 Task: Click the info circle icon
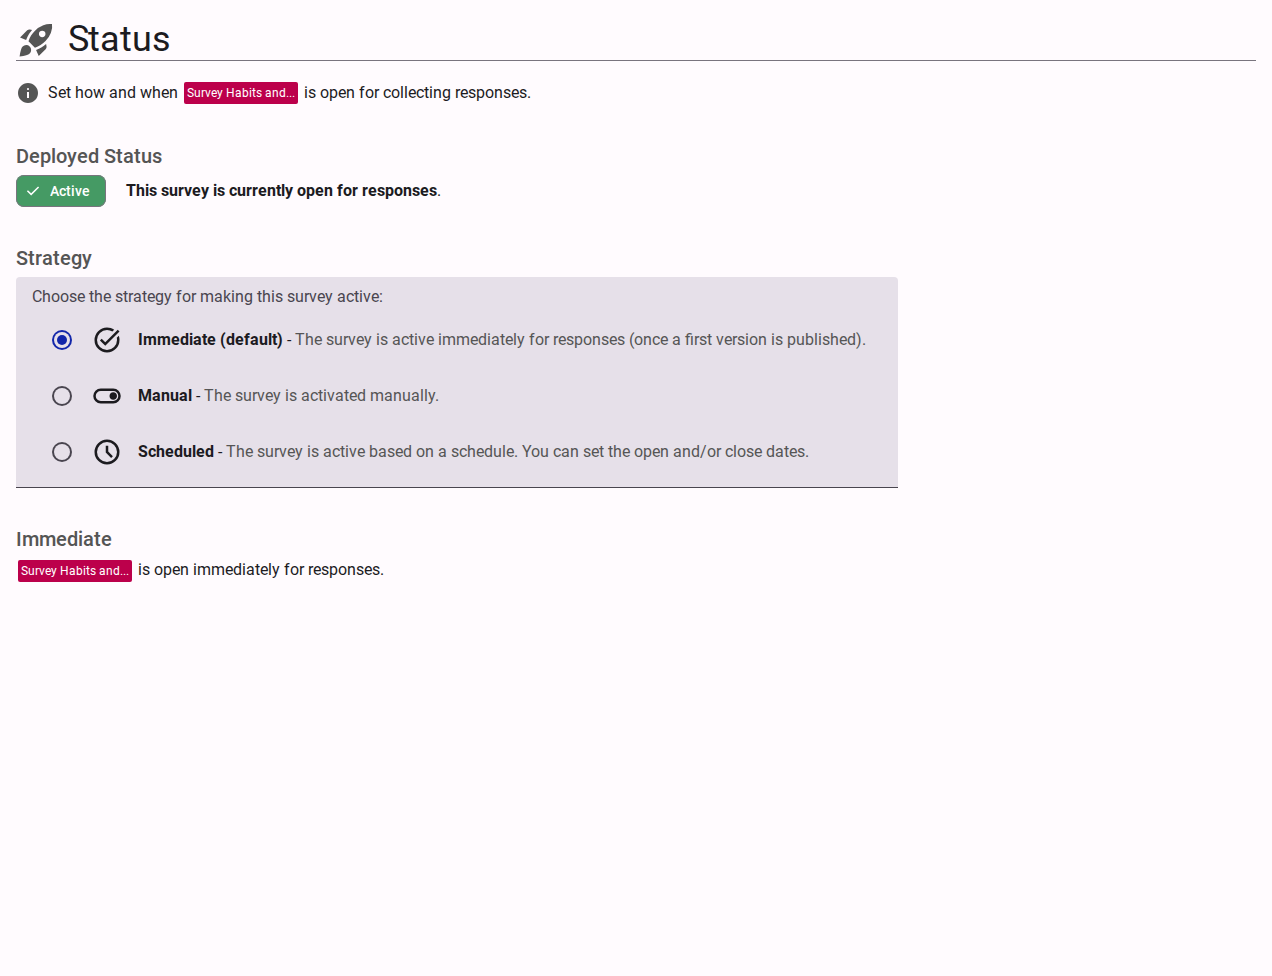click(x=28, y=93)
